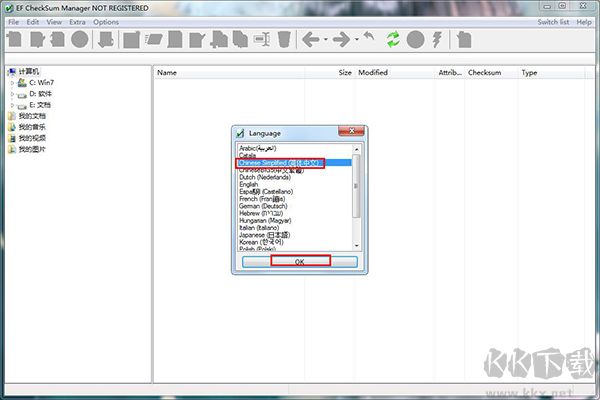The image size is (600, 400).
Task: Select Italian (Italiano) in the language list
Action: [x=295, y=228]
